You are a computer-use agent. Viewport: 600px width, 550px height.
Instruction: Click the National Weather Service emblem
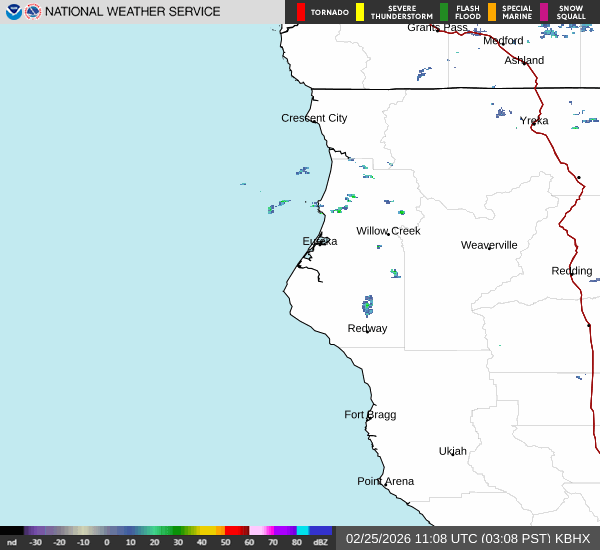[33, 12]
